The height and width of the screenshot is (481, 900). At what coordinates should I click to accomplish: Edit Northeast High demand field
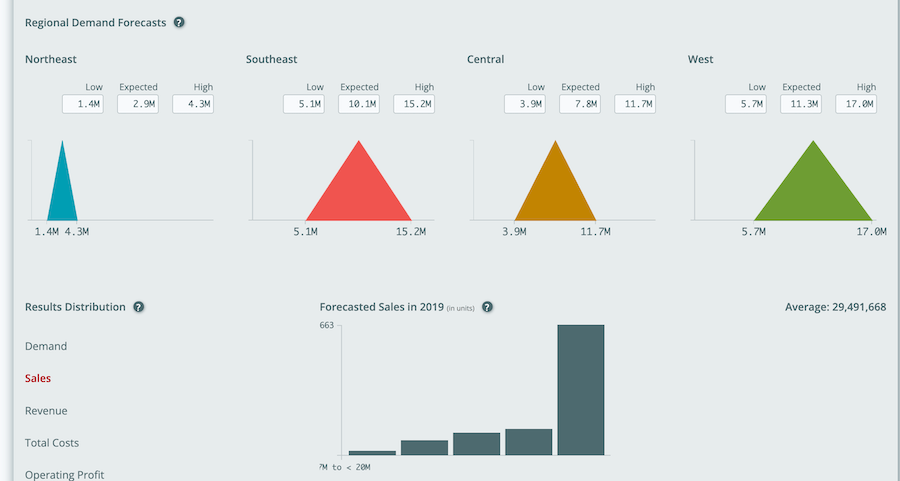coord(193,104)
